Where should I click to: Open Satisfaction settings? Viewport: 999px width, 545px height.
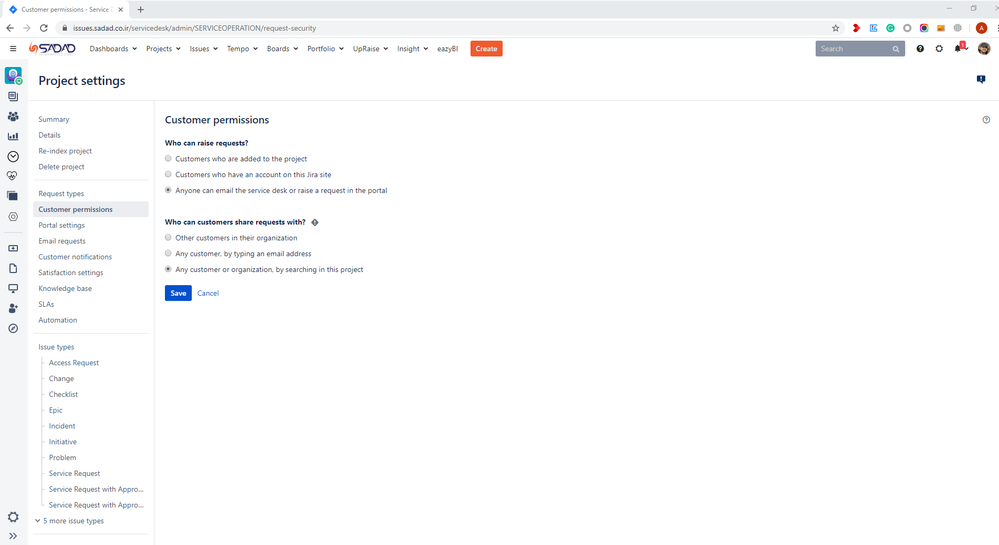pyautogui.click(x=71, y=273)
